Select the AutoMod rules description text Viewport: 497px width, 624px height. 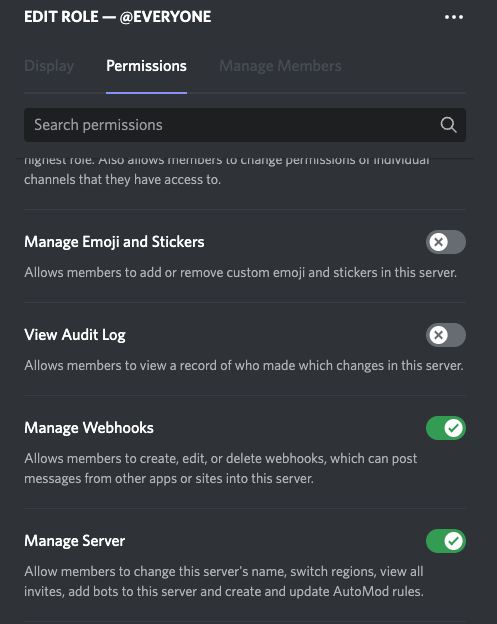(224, 581)
